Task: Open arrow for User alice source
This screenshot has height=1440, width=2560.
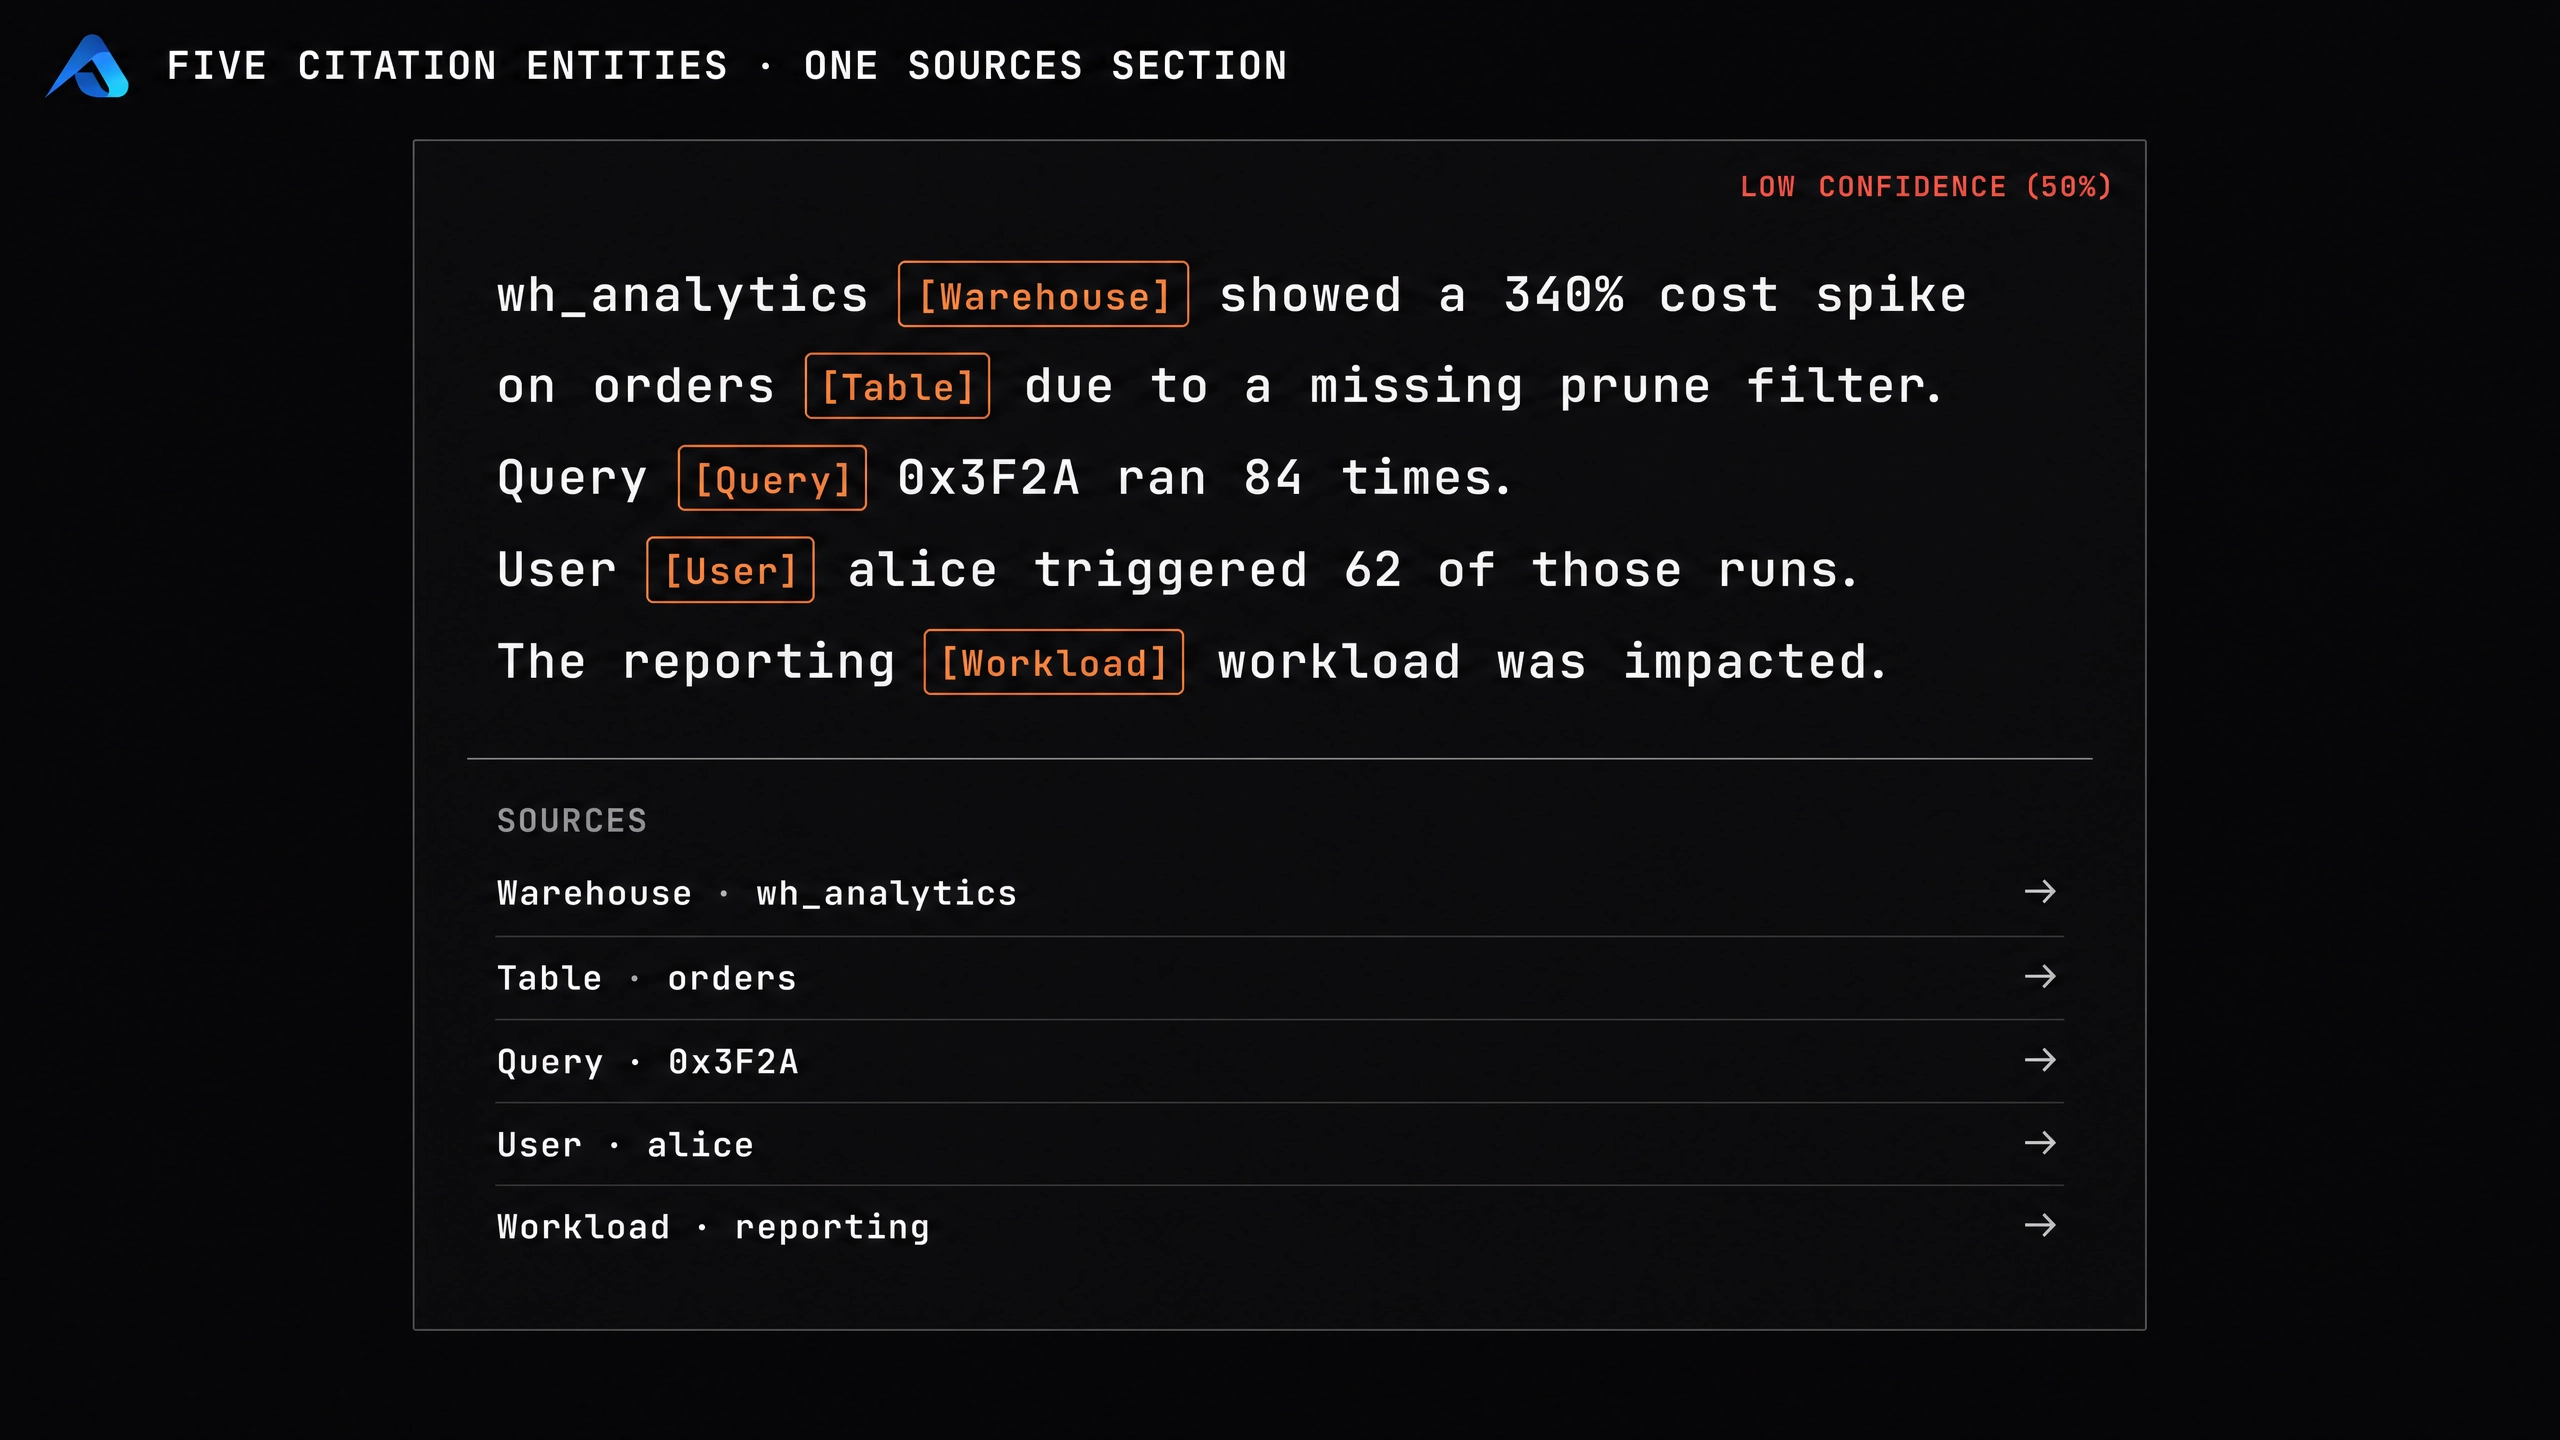Action: coord(2040,1142)
